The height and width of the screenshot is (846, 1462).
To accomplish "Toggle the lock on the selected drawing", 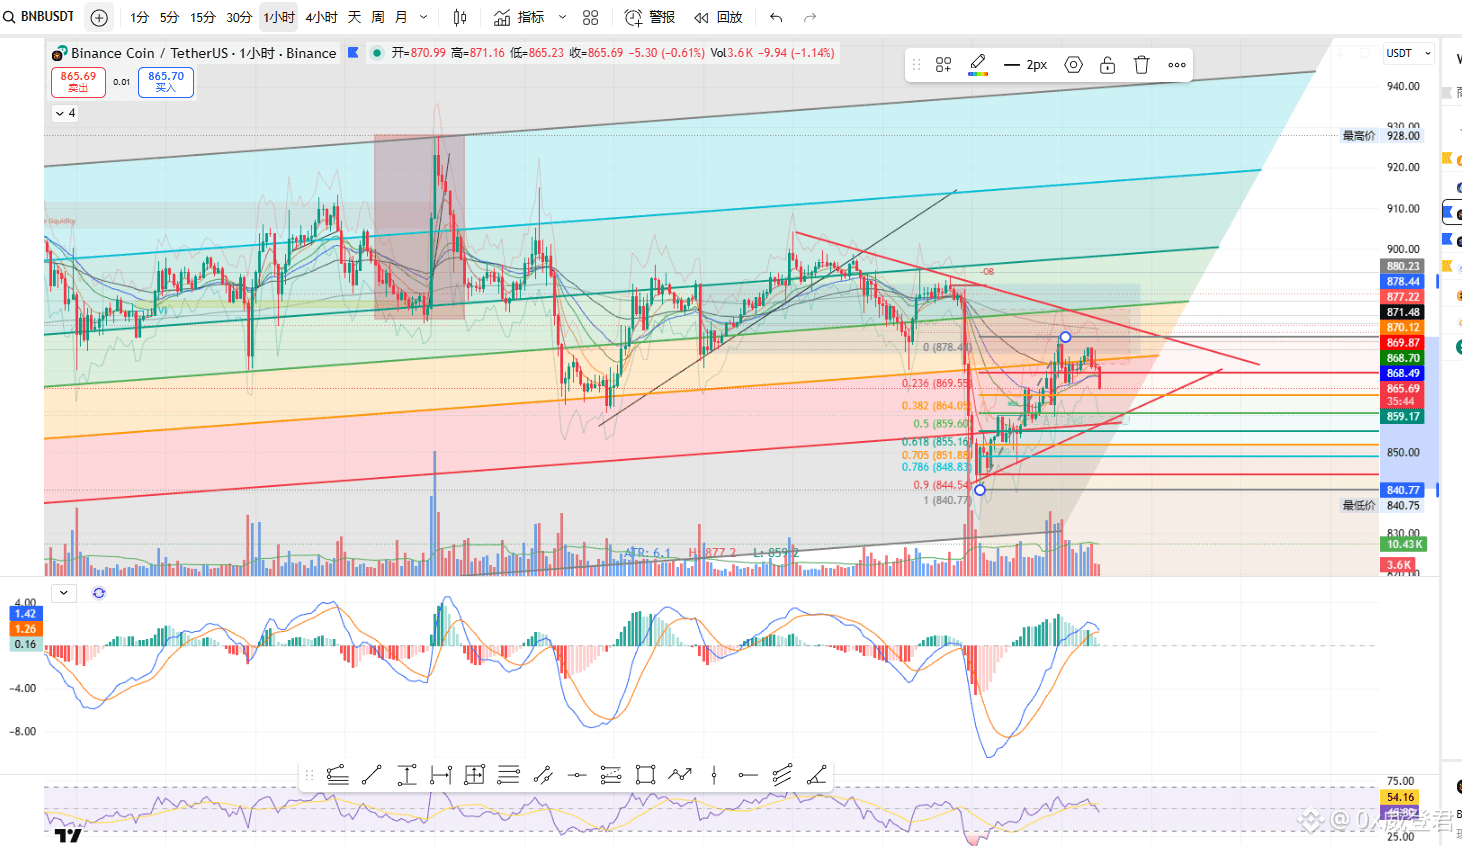I will pyautogui.click(x=1107, y=65).
